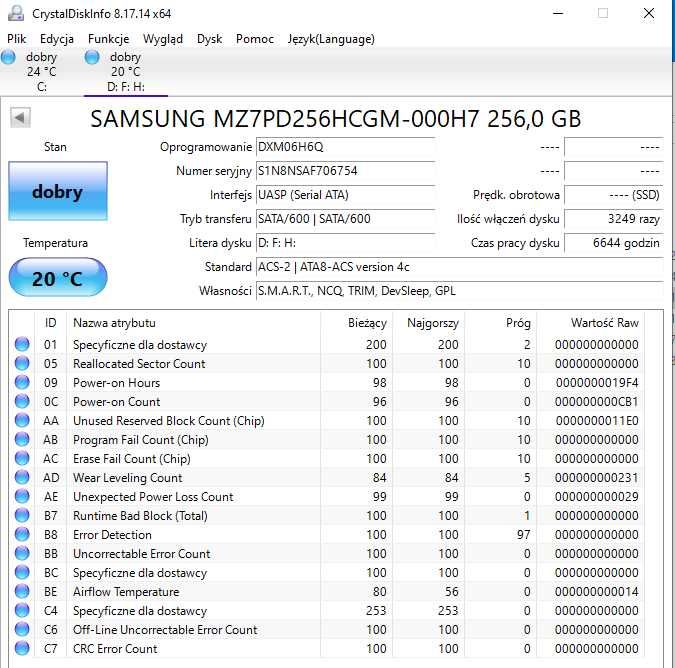Click status orb for CRC Error Count

22,648
